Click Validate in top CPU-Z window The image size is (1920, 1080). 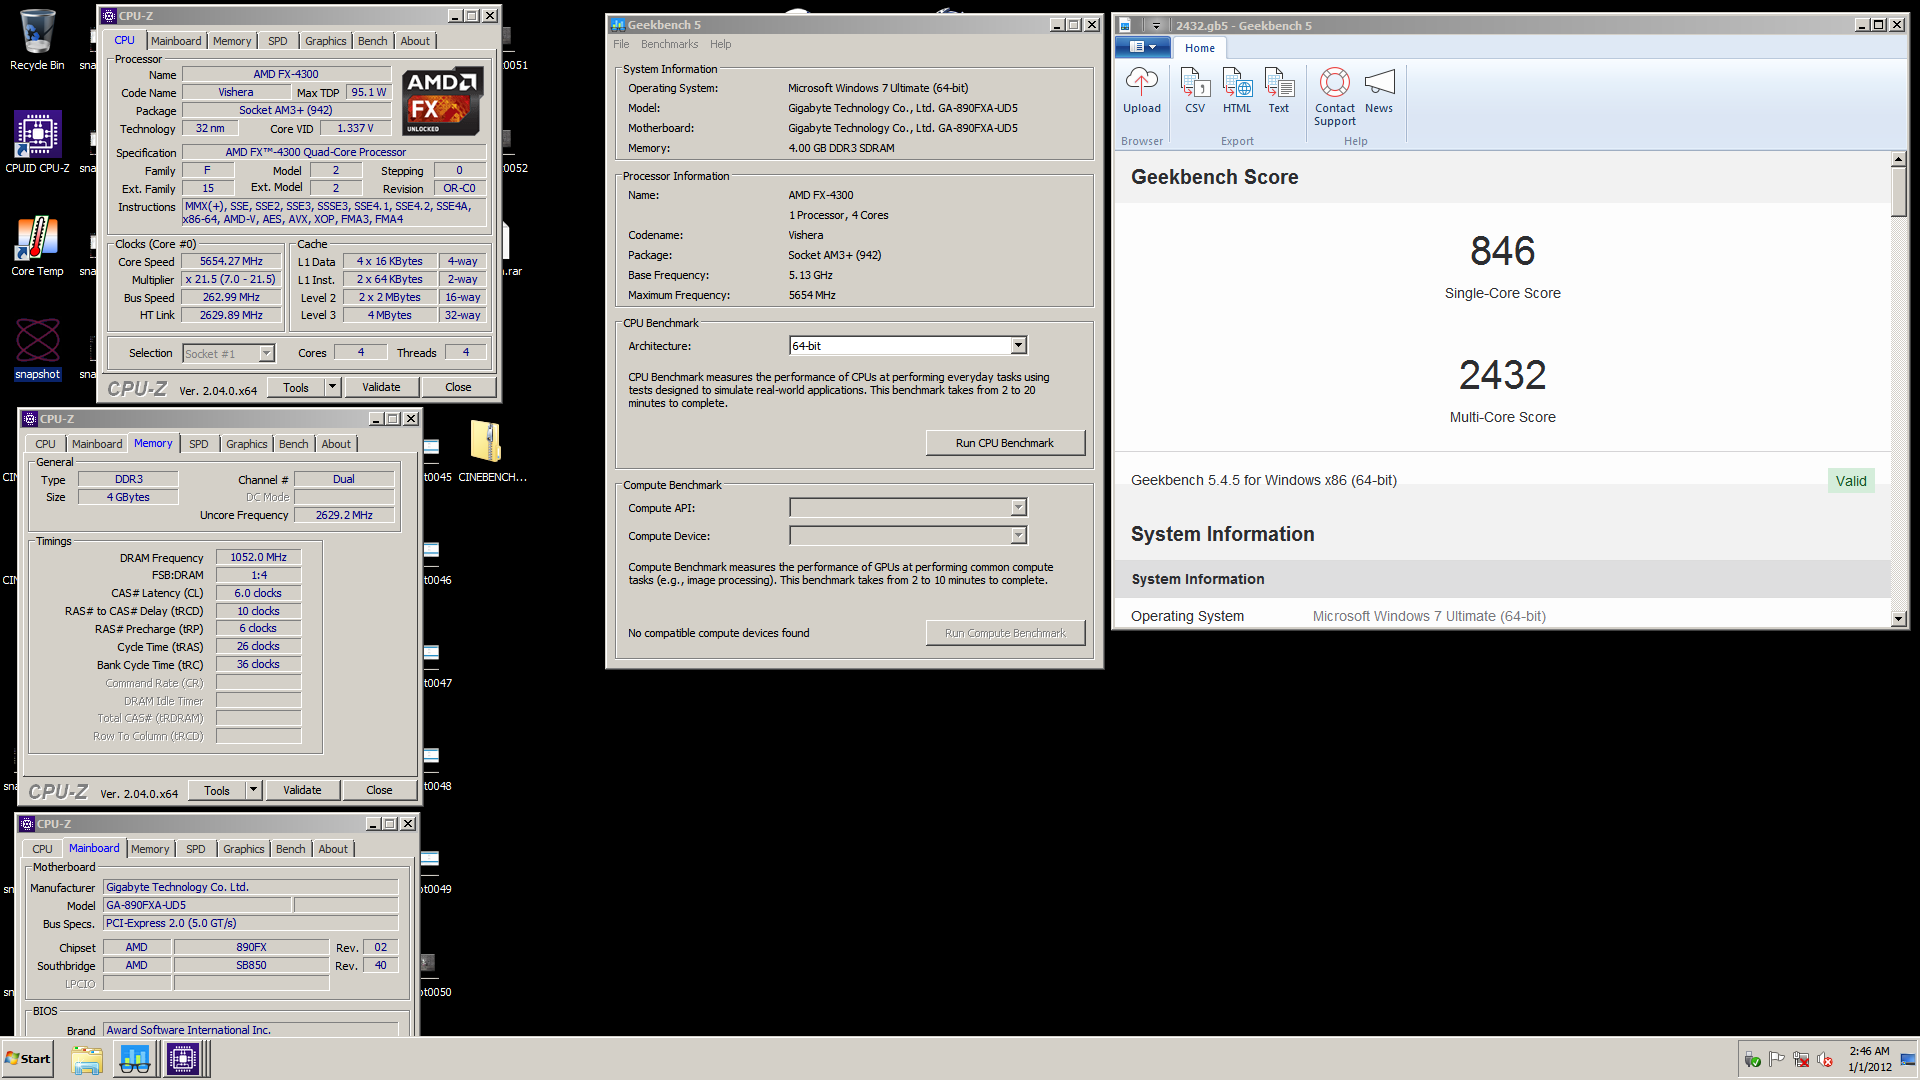coord(381,387)
